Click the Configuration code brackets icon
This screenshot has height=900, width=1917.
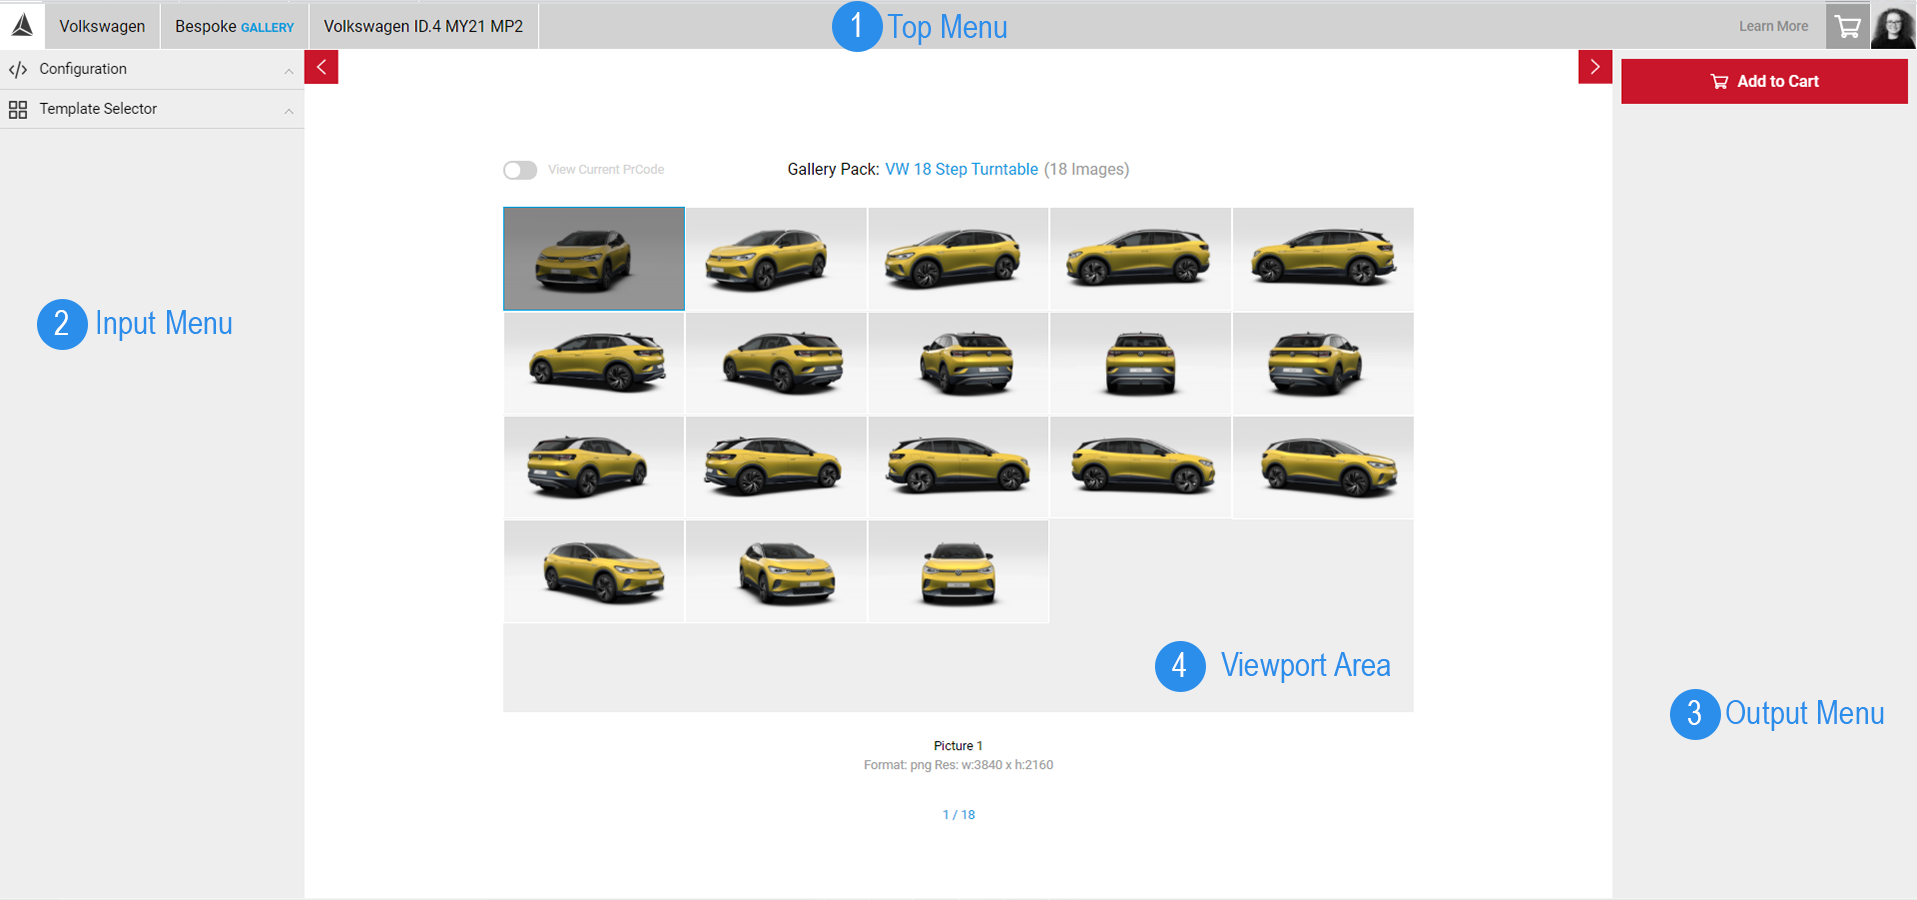[x=18, y=69]
